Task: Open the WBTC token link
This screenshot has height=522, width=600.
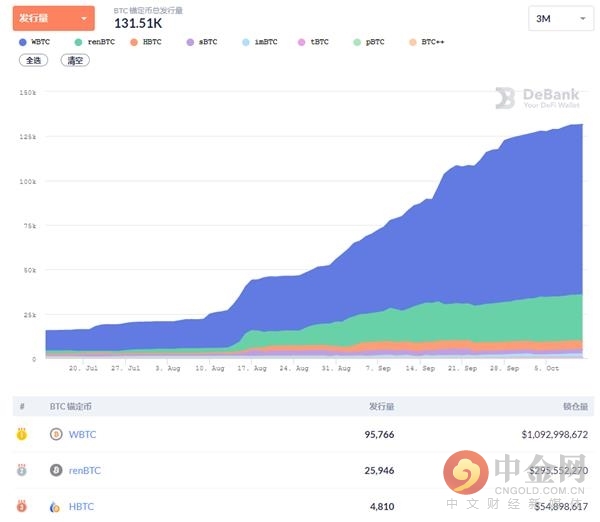Action: point(82,434)
